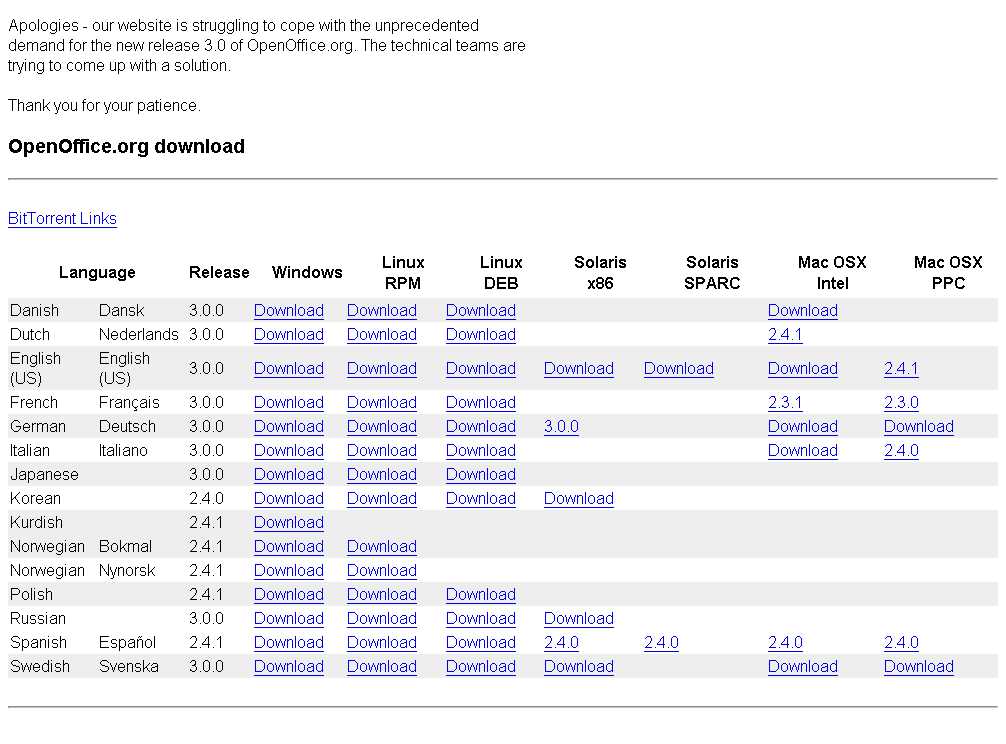
Task: Open English (US) Mac OSX PPC 2.4.1 link
Action: point(901,369)
